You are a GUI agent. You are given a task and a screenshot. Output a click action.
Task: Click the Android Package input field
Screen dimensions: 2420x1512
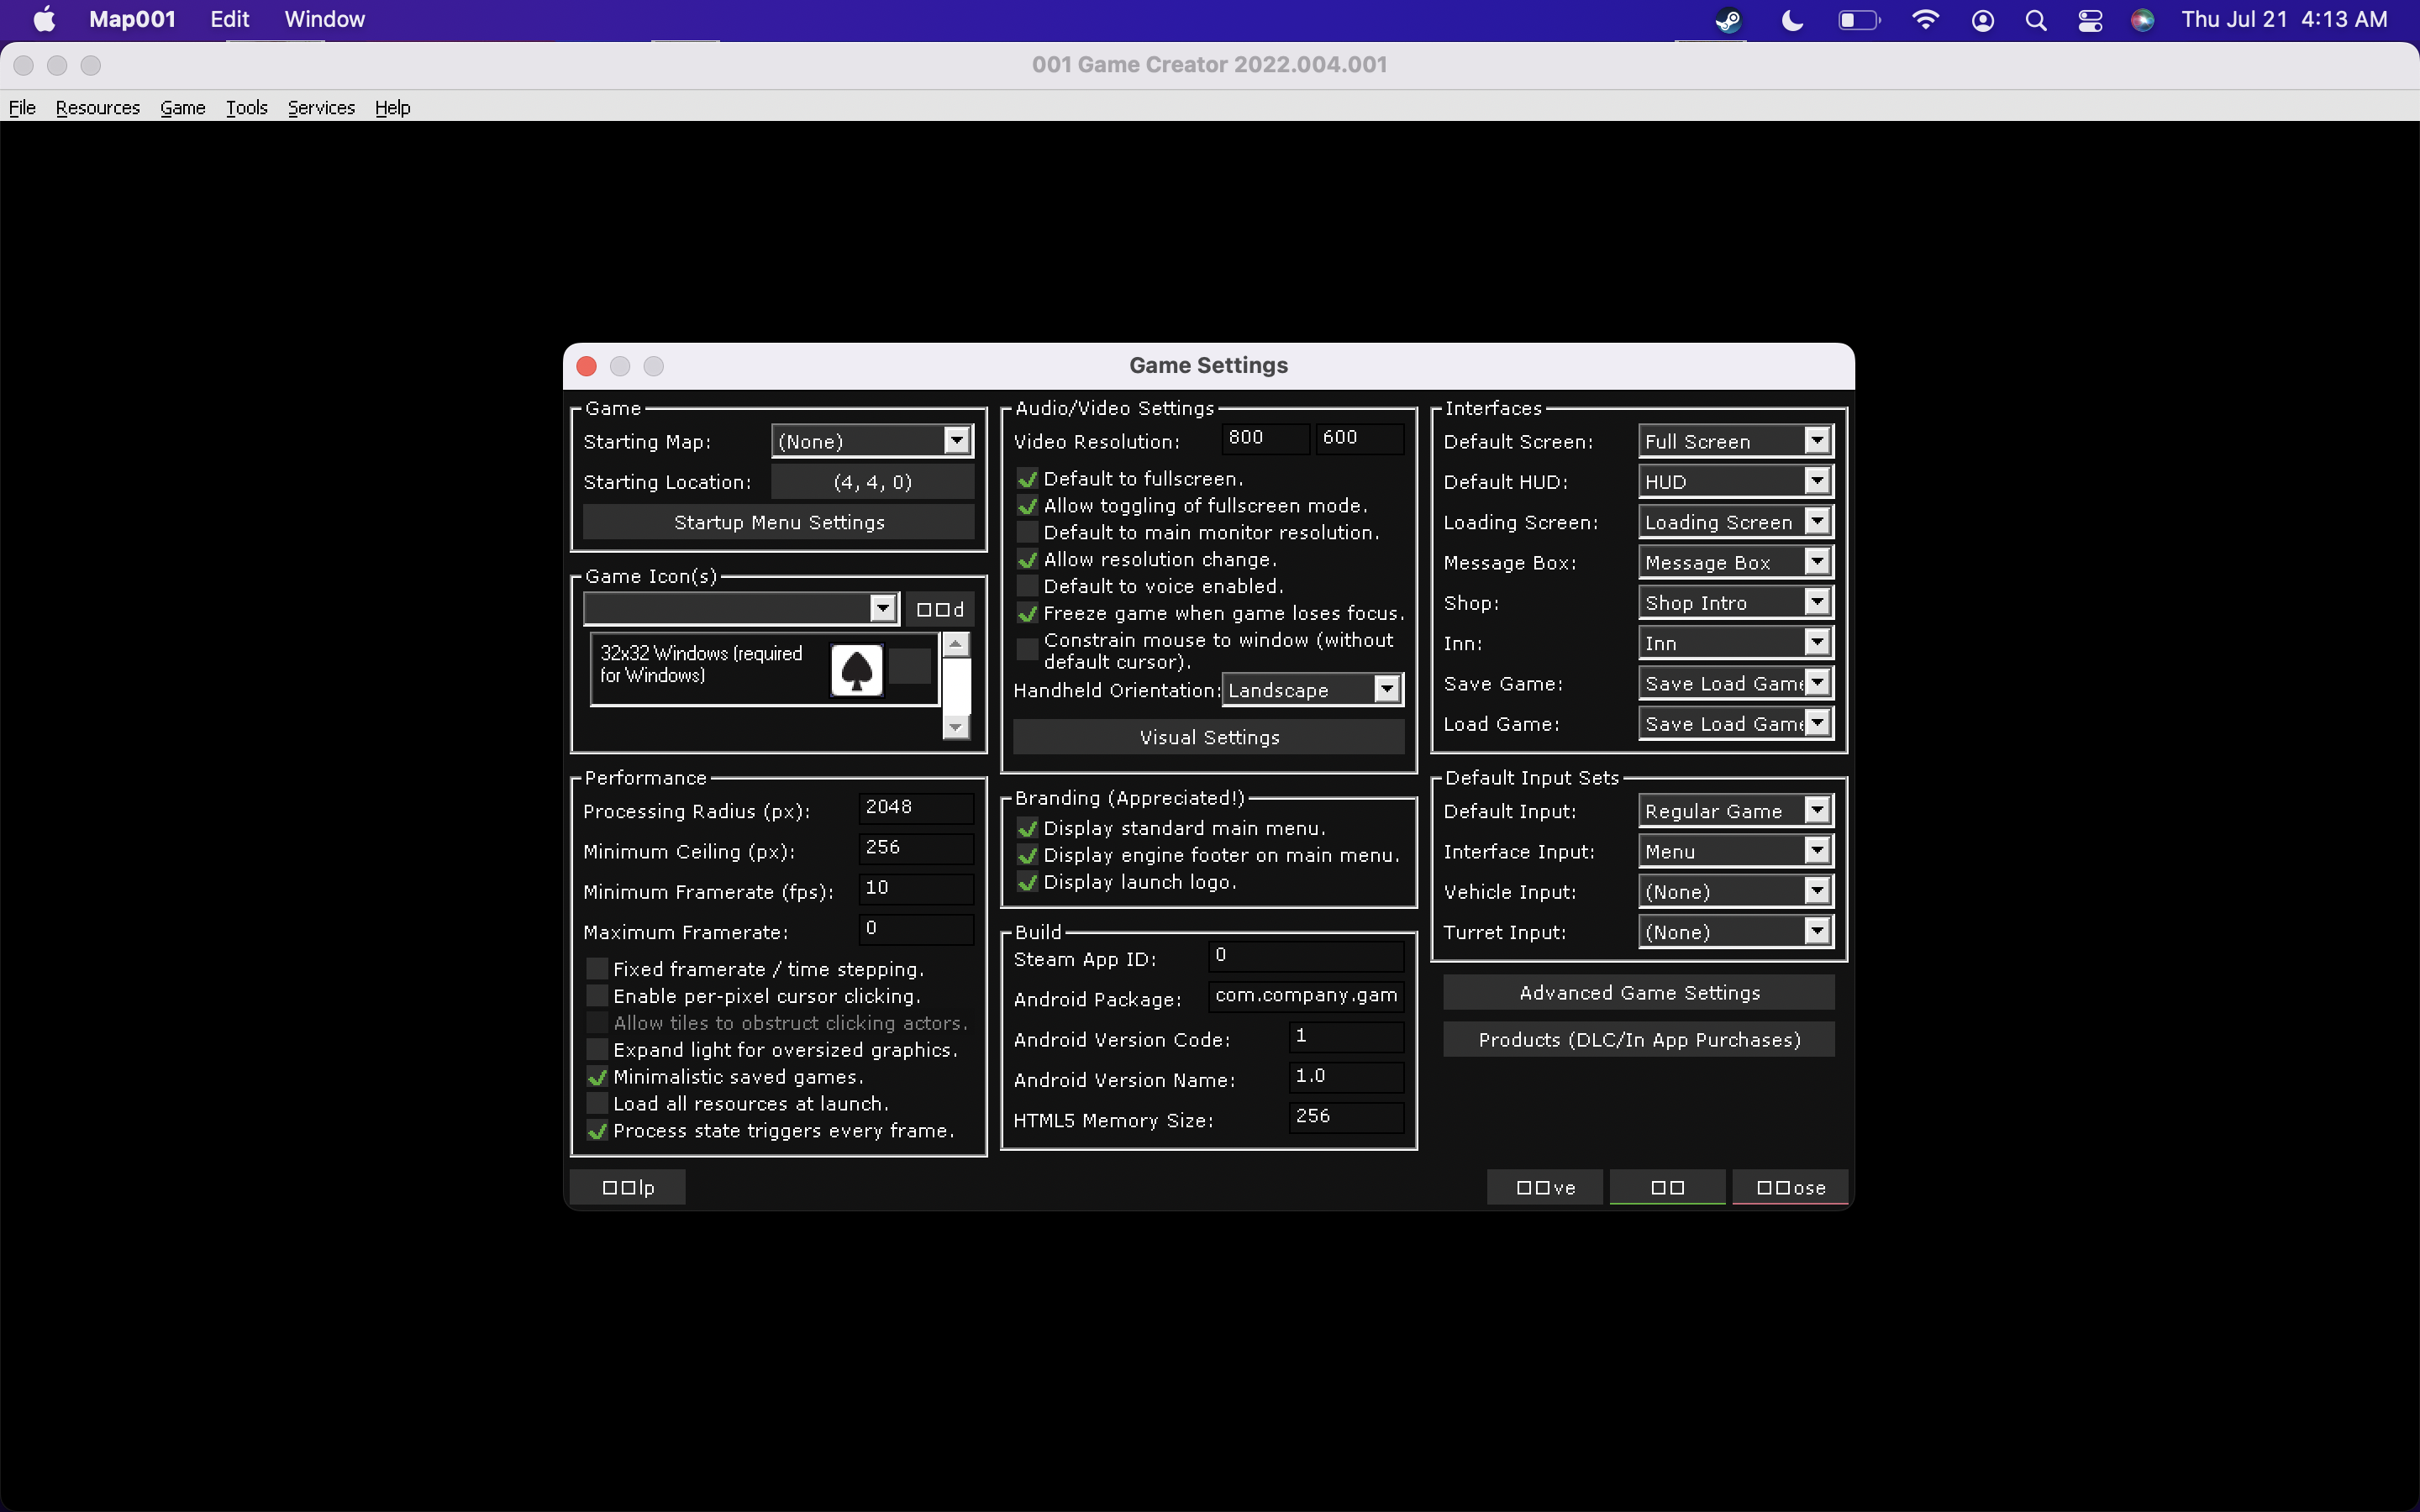point(1306,996)
